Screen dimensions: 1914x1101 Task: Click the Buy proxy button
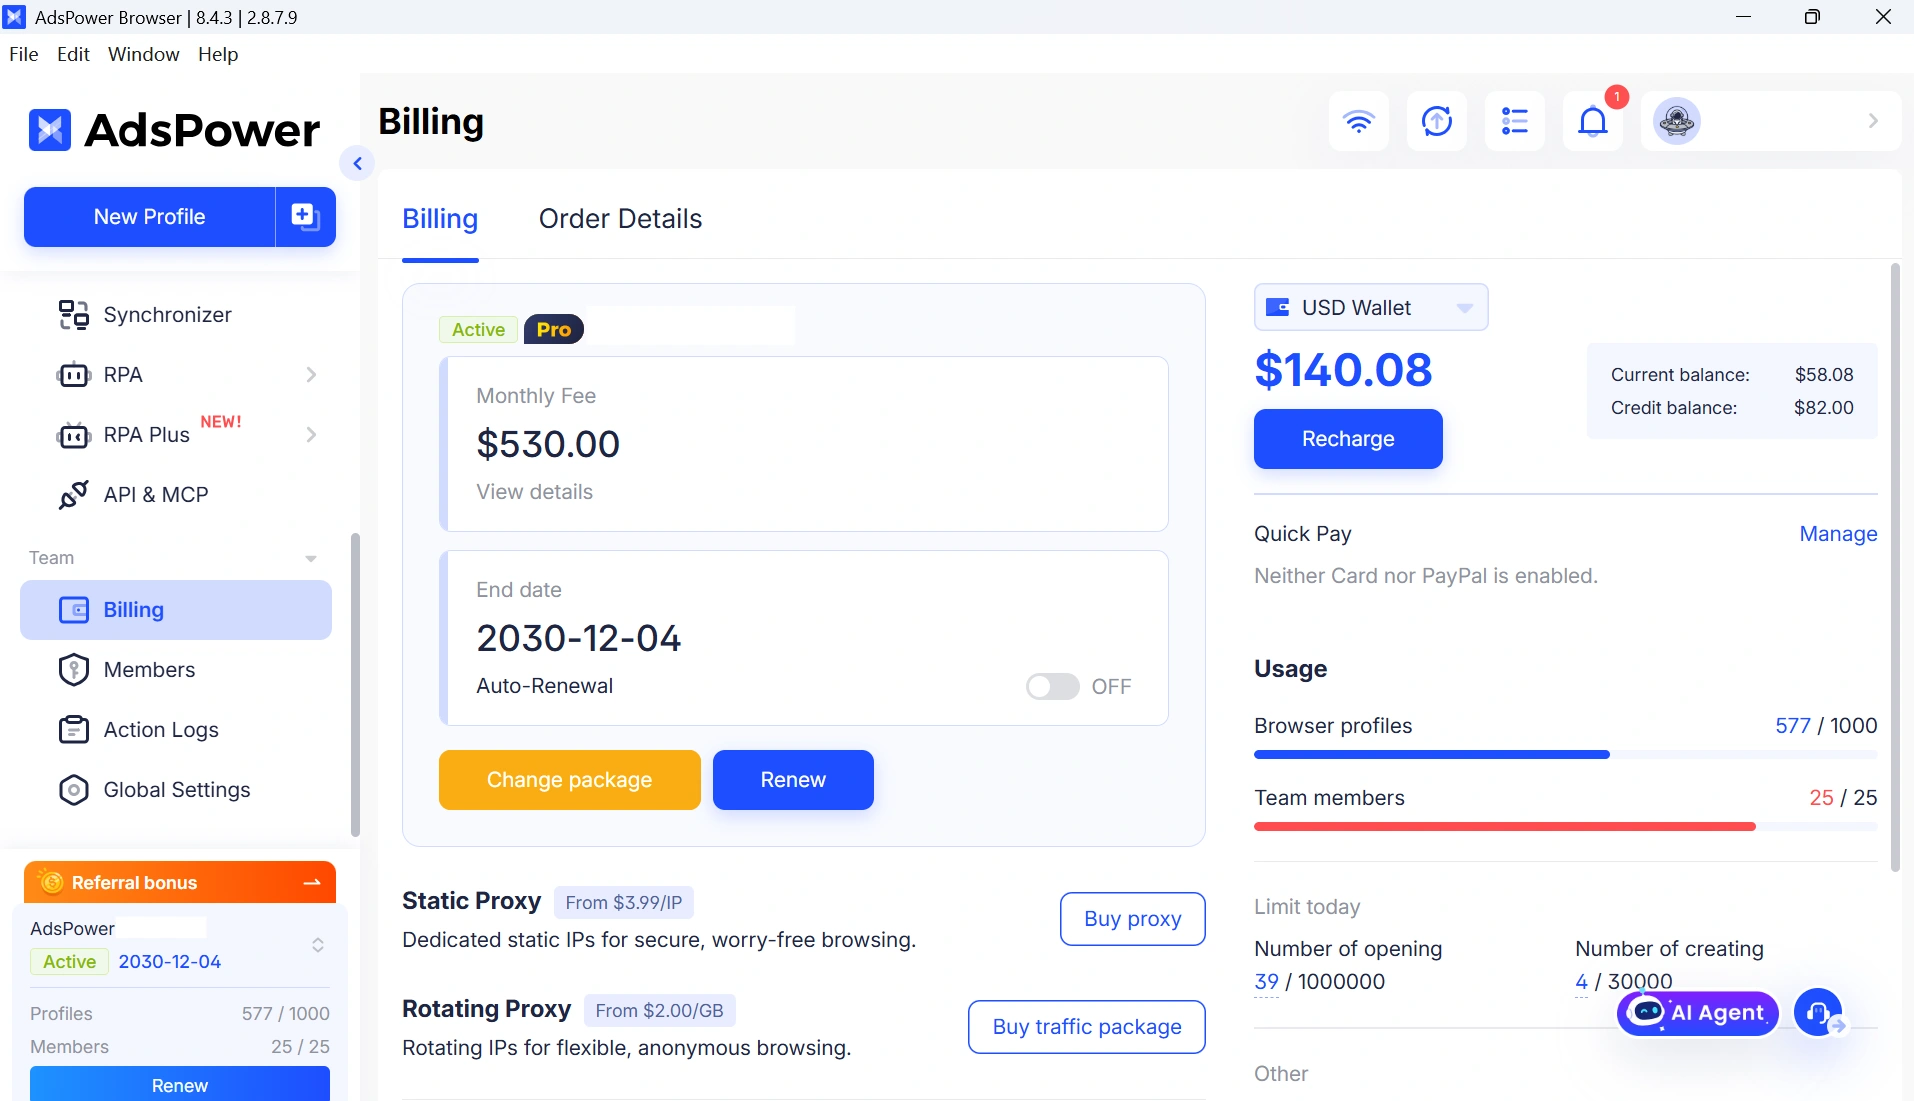(1132, 919)
